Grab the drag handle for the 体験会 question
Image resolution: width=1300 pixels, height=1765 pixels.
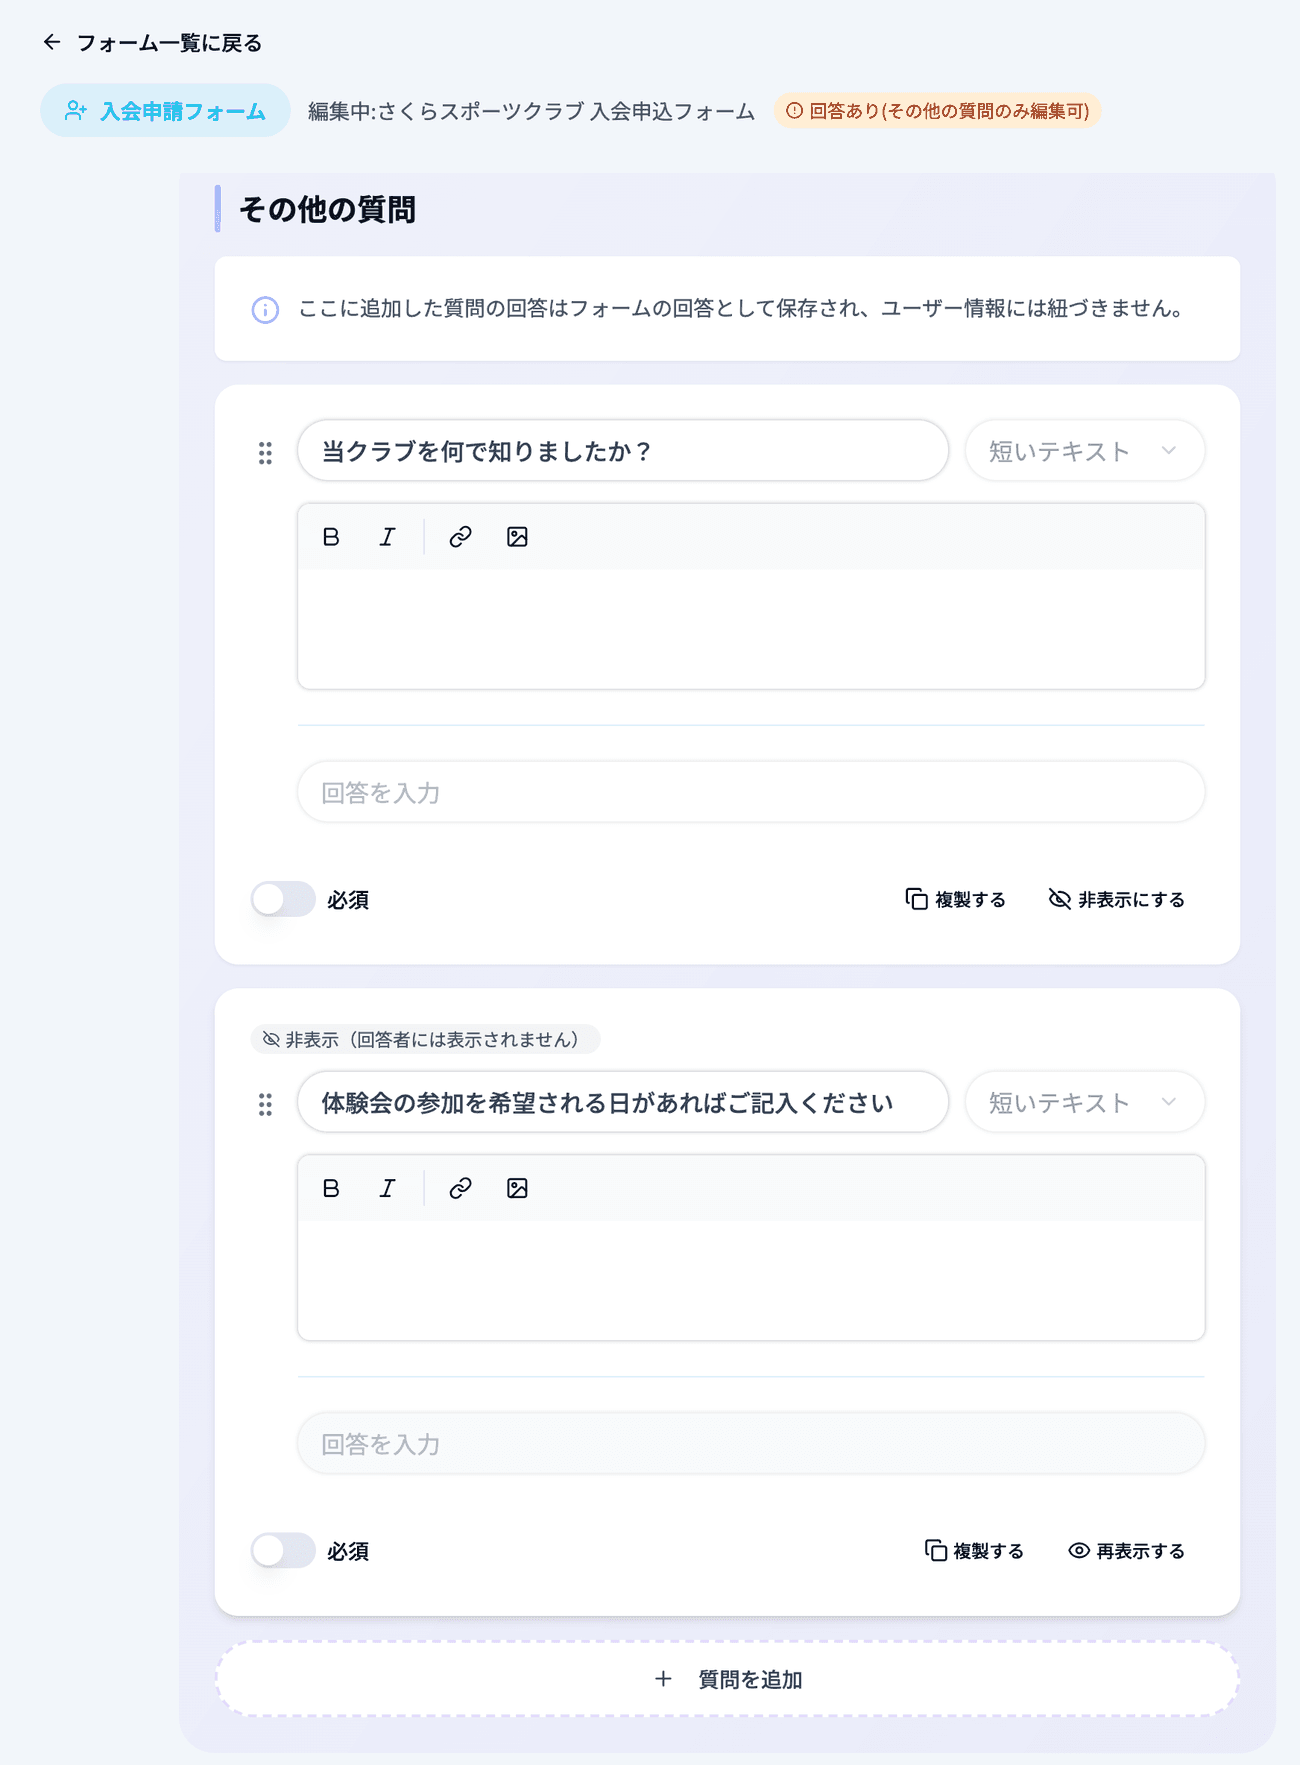coord(265,1104)
